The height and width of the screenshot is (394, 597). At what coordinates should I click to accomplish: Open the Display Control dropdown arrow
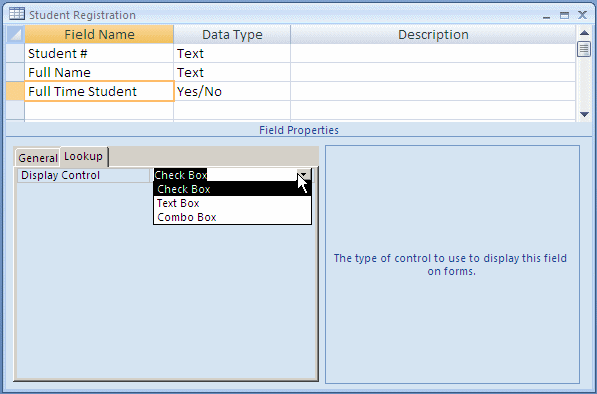[x=304, y=175]
